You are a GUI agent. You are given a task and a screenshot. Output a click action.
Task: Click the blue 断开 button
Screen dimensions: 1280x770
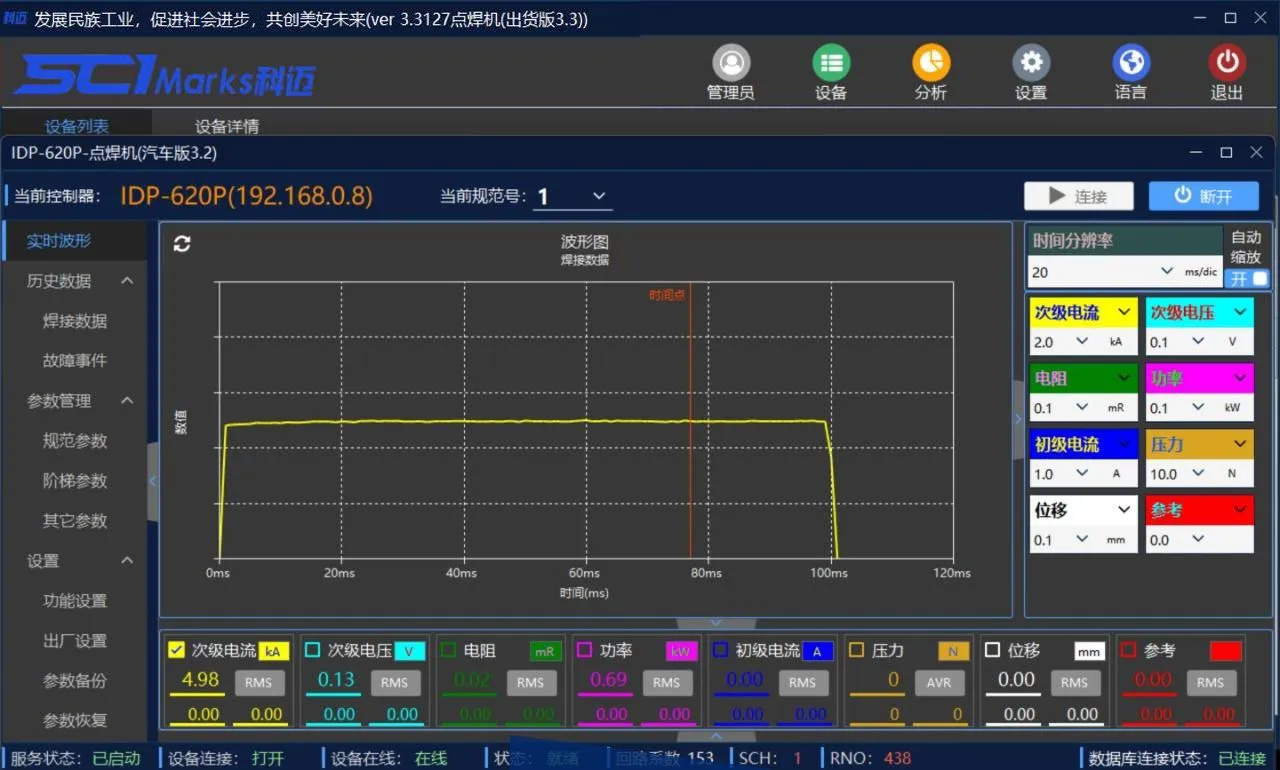(x=1203, y=196)
